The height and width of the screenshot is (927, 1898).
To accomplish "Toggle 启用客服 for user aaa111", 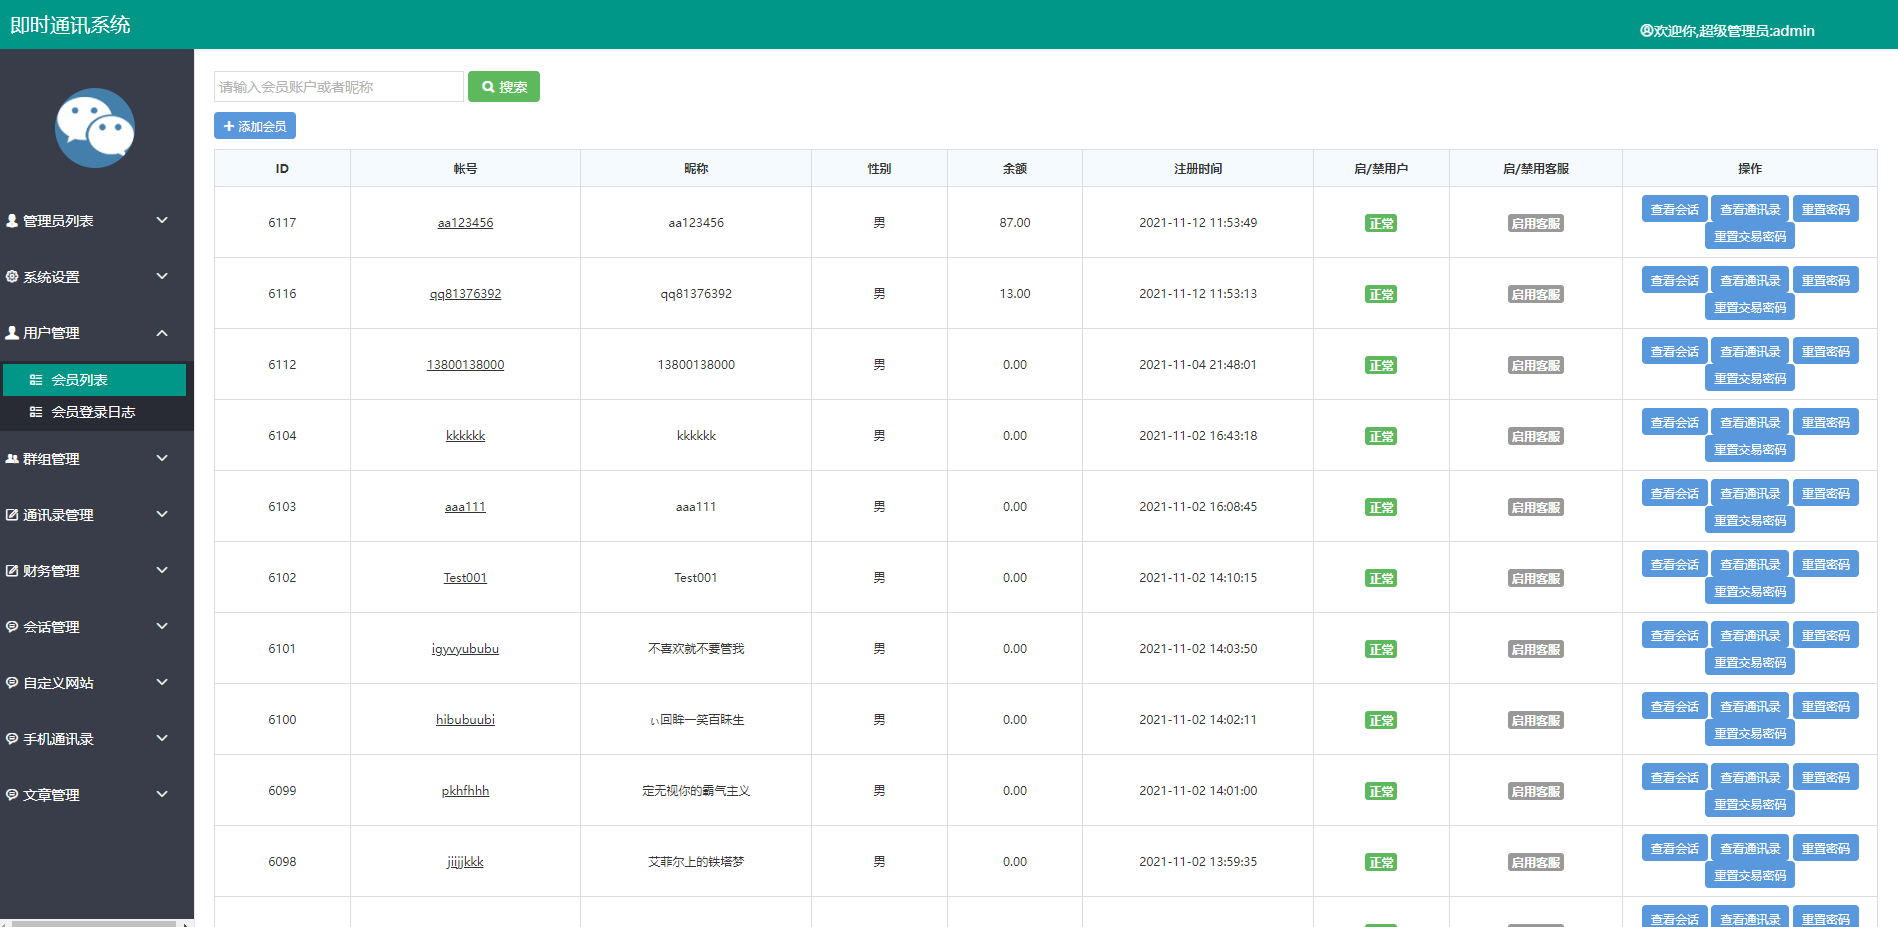I will (1536, 507).
